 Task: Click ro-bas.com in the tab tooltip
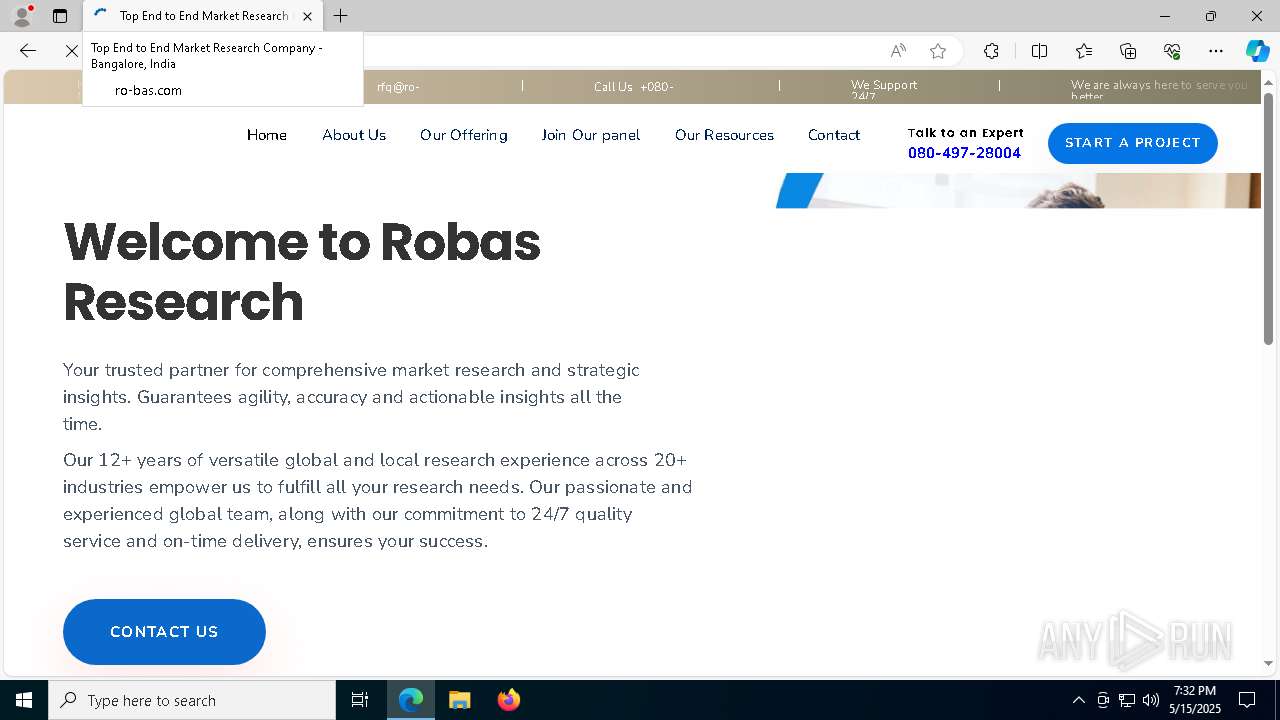(148, 90)
